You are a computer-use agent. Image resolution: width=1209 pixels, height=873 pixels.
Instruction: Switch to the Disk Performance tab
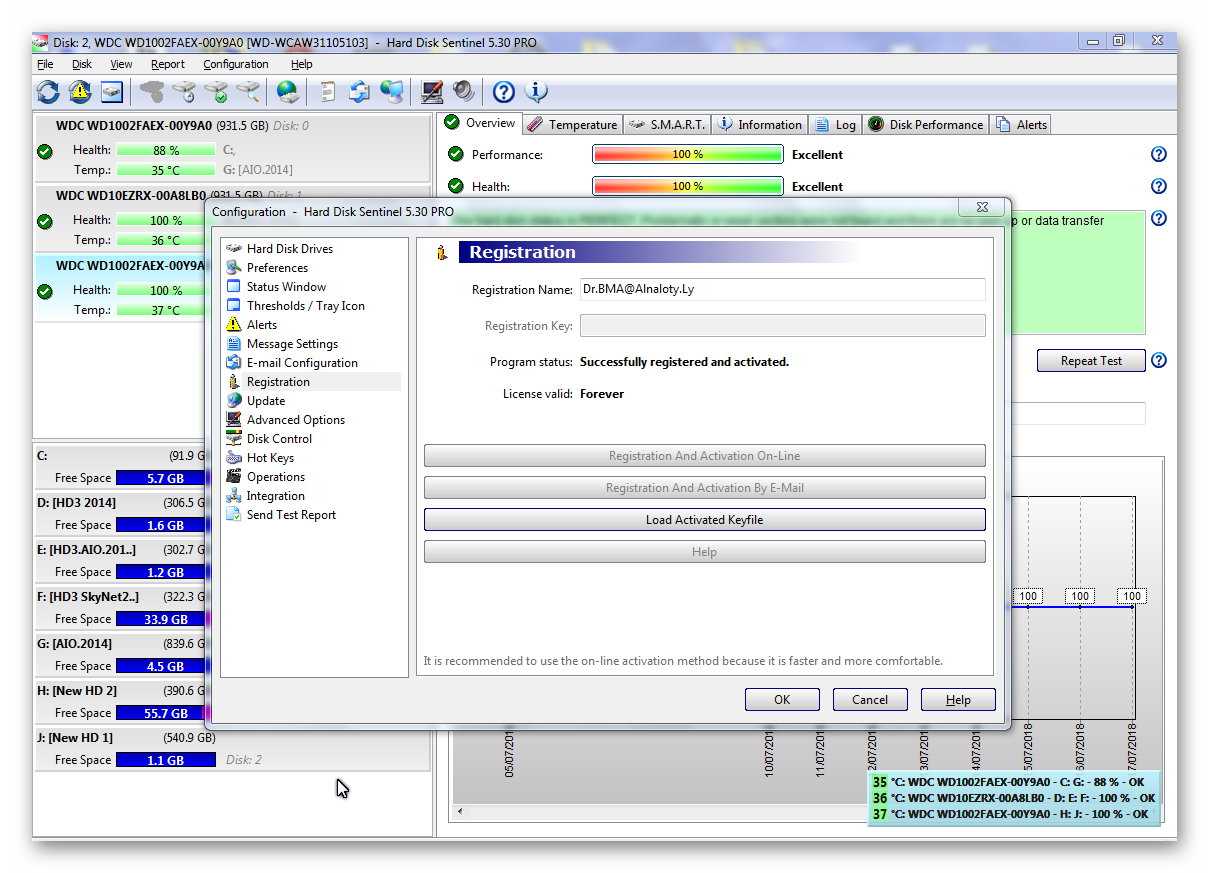925,124
